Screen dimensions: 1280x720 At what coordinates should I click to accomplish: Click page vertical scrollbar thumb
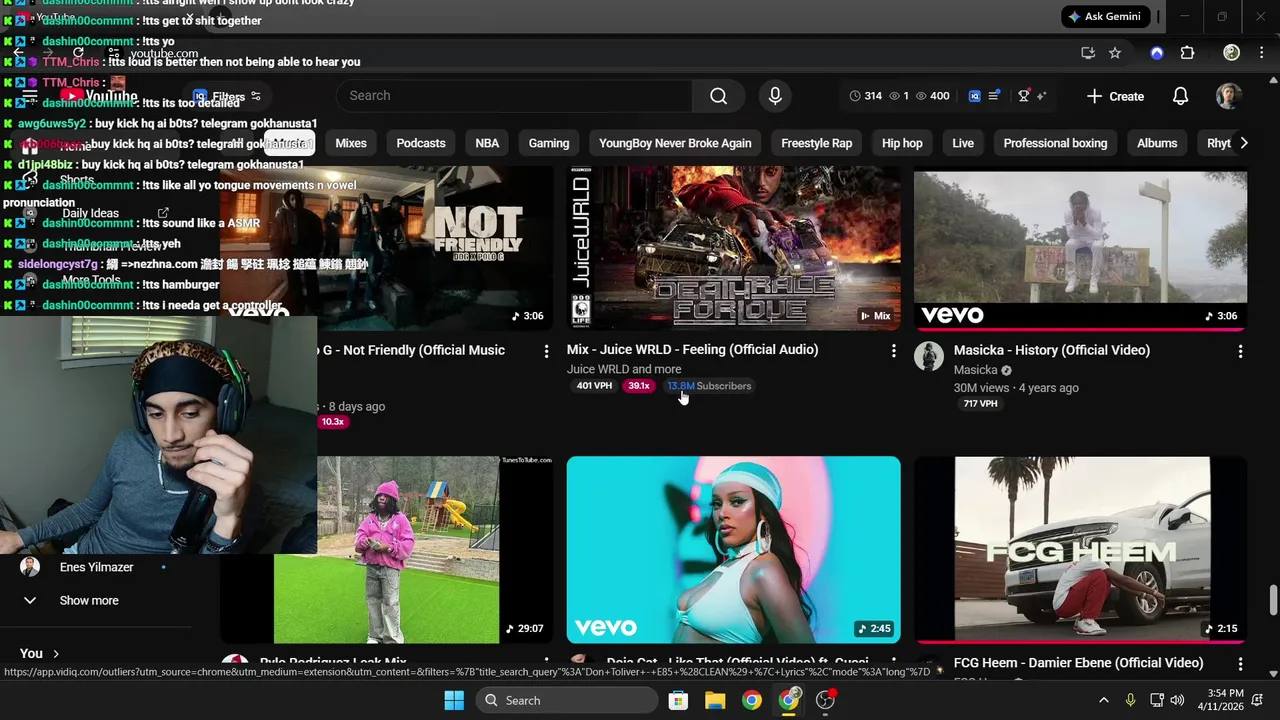click(x=1273, y=600)
